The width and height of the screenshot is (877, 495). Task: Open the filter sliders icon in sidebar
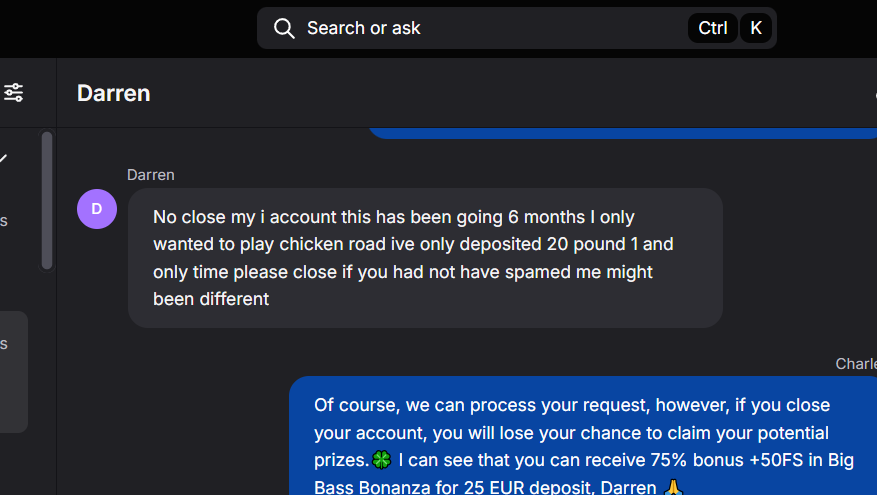(x=14, y=93)
